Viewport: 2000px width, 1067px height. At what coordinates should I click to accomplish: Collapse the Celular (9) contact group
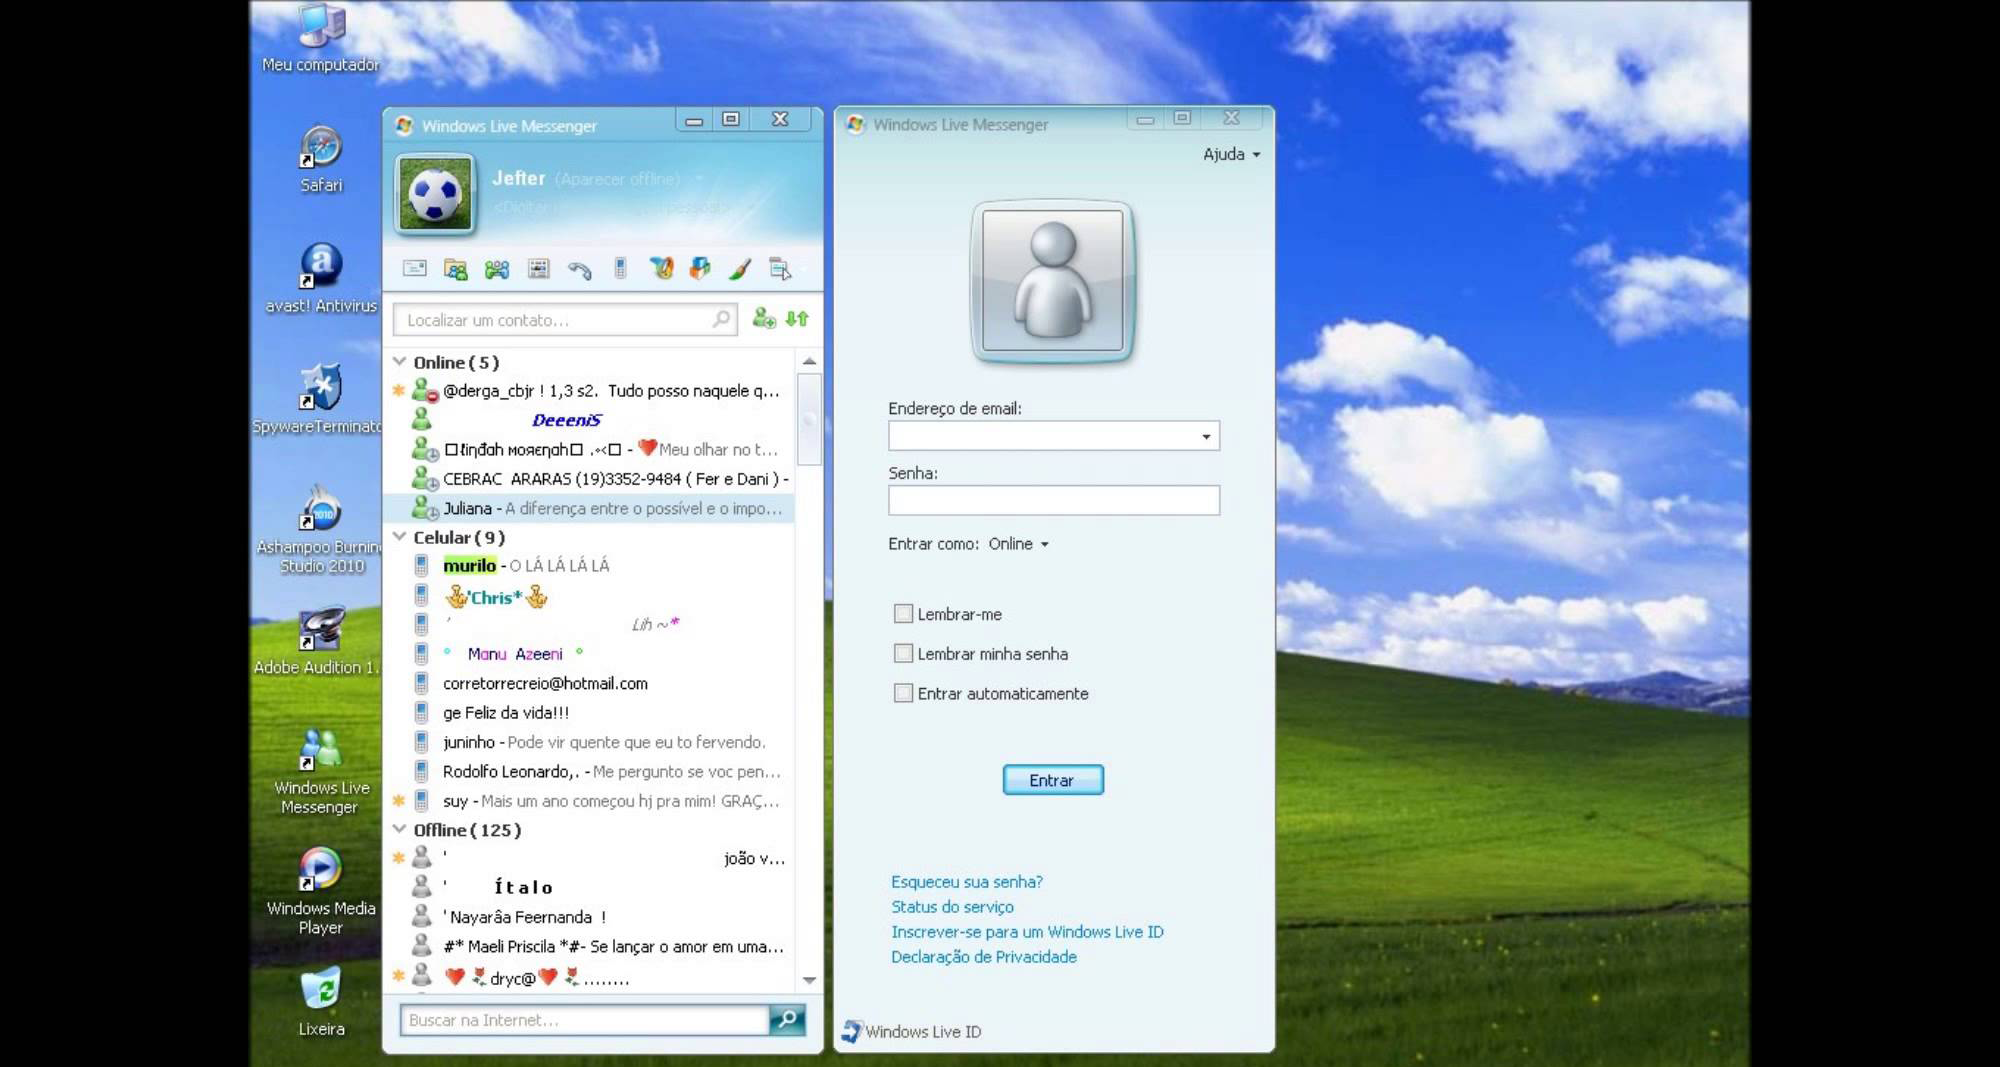pos(400,537)
